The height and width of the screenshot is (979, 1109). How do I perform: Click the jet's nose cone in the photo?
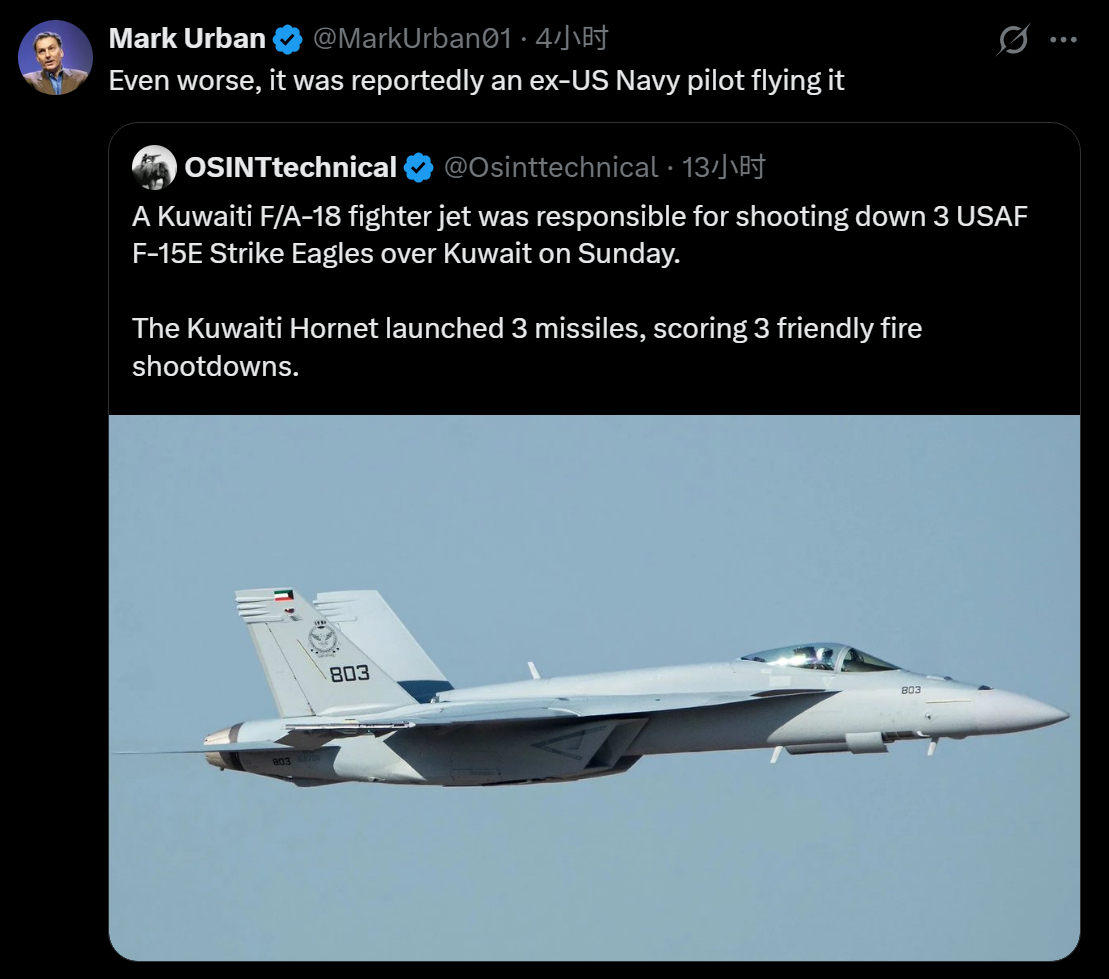[x=1030, y=712]
